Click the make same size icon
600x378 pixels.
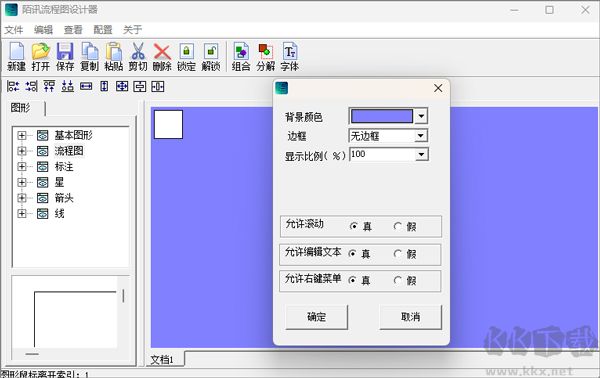pyautogui.click(x=122, y=86)
